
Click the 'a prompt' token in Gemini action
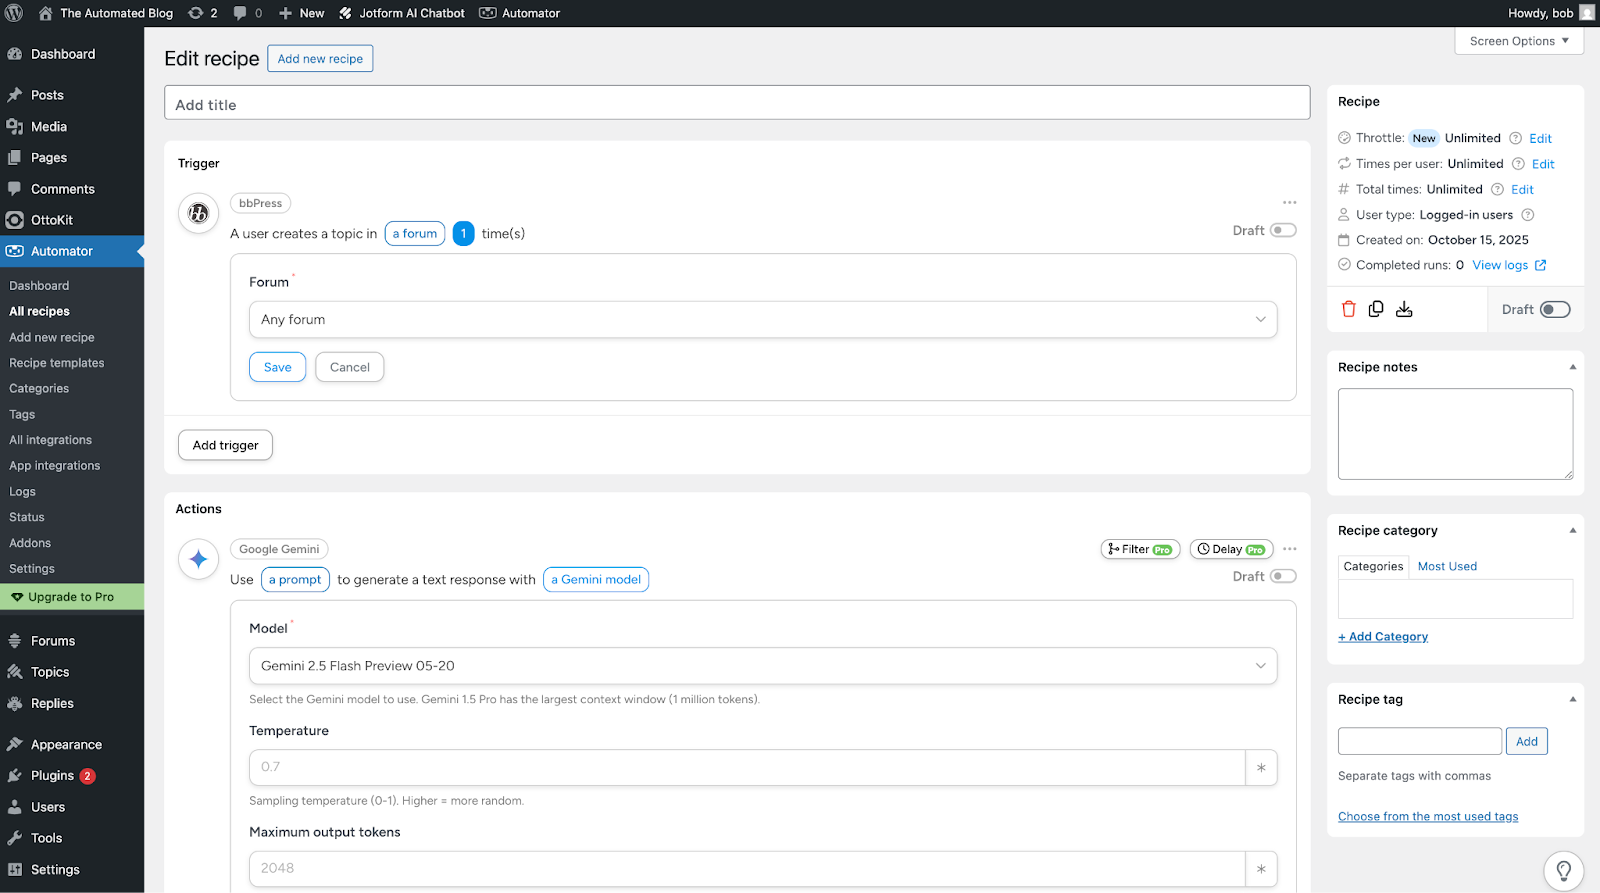pyautogui.click(x=295, y=580)
